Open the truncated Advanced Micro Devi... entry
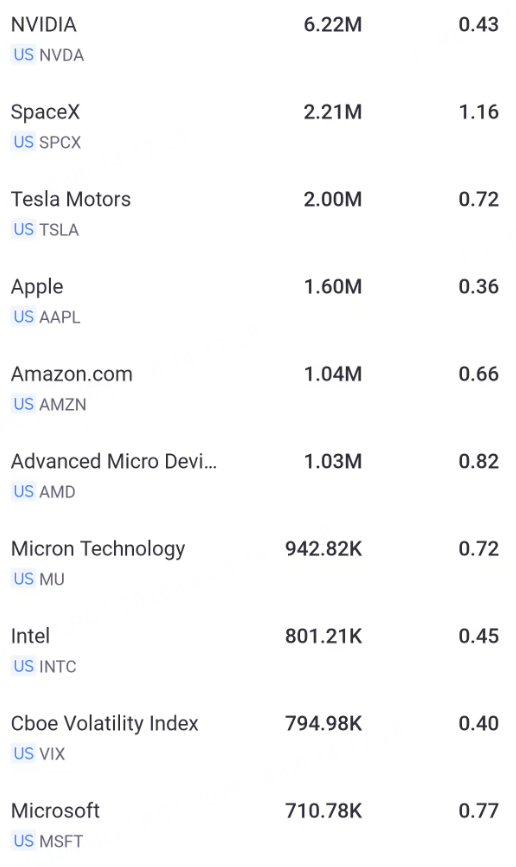 (x=258, y=476)
